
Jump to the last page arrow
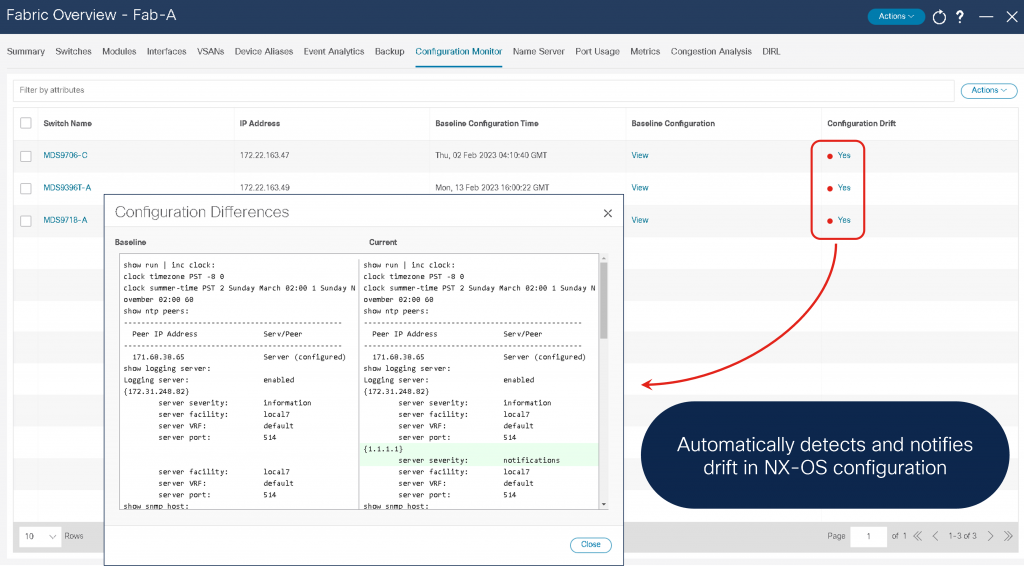1008,537
